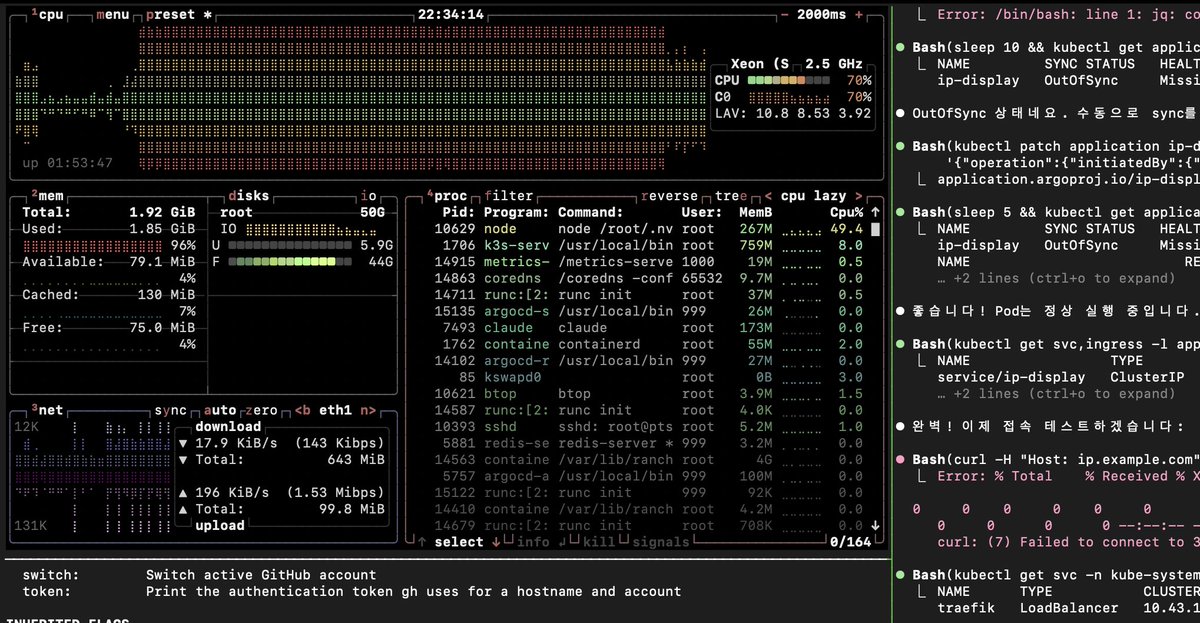This screenshot has height=623, width=1200.
Task: Move process selection up with up arrow
Action: point(422,542)
